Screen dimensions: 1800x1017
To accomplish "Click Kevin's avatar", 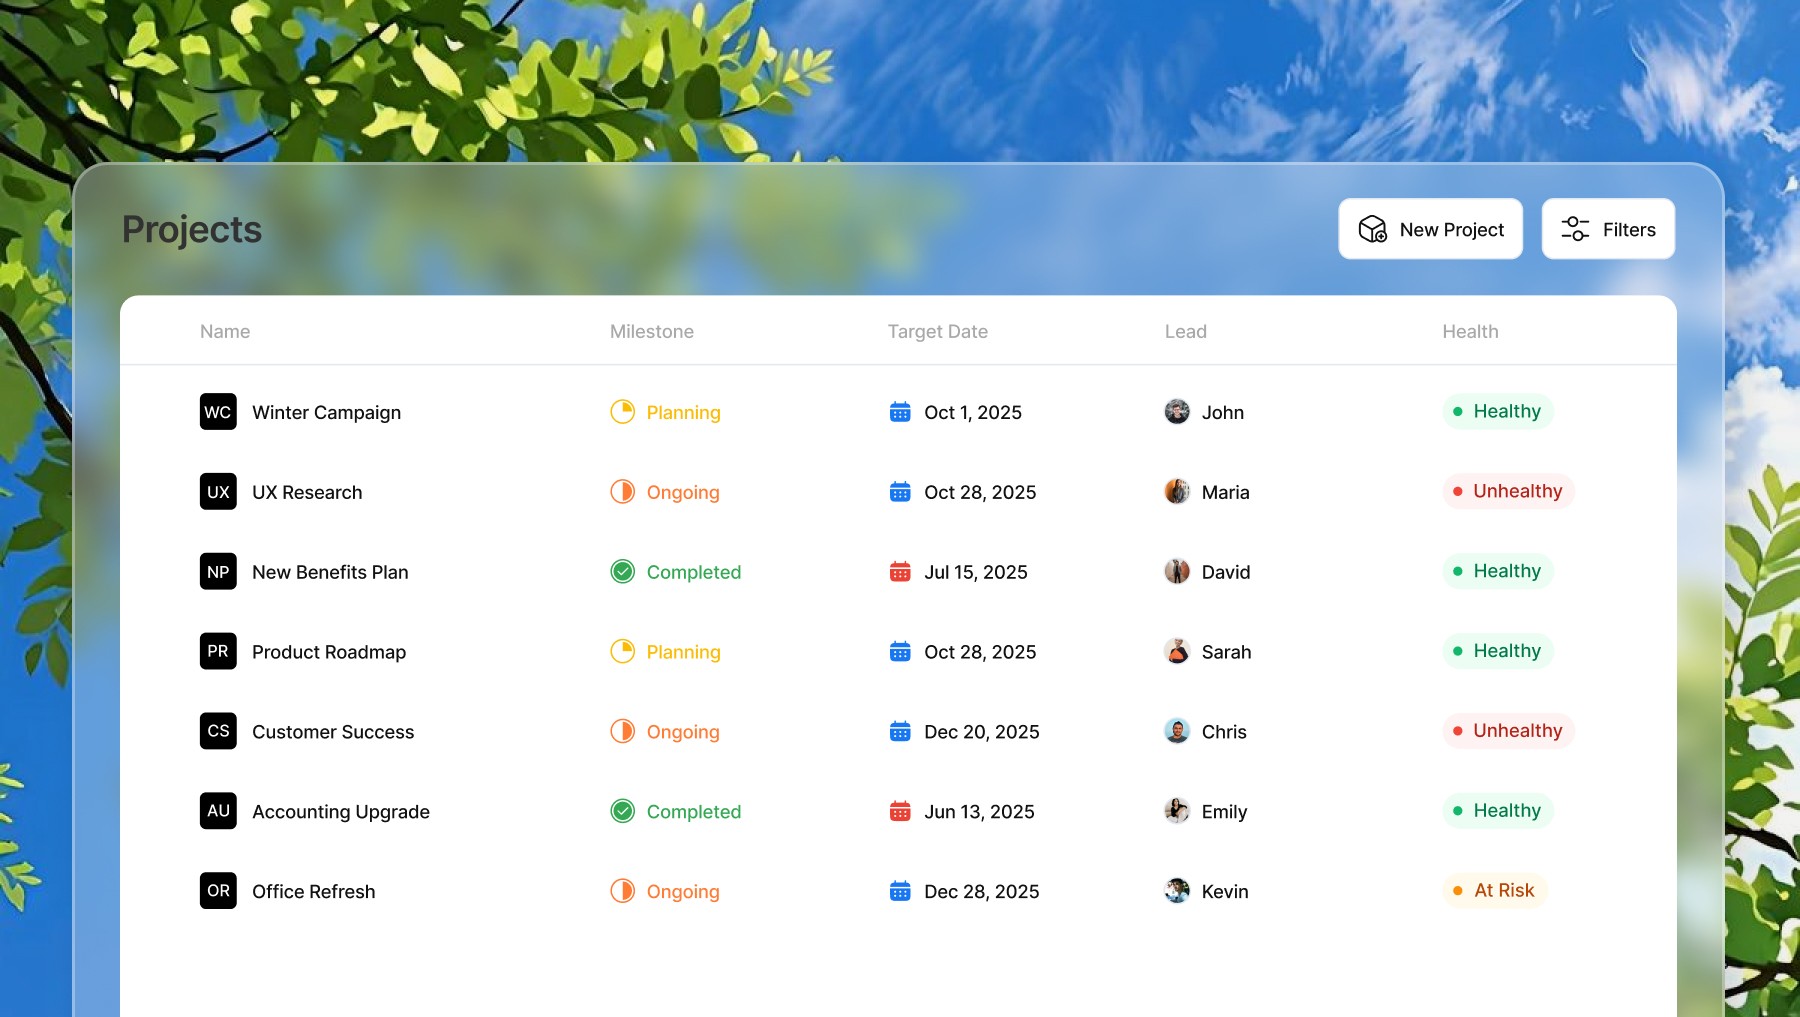I will 1177,891.
